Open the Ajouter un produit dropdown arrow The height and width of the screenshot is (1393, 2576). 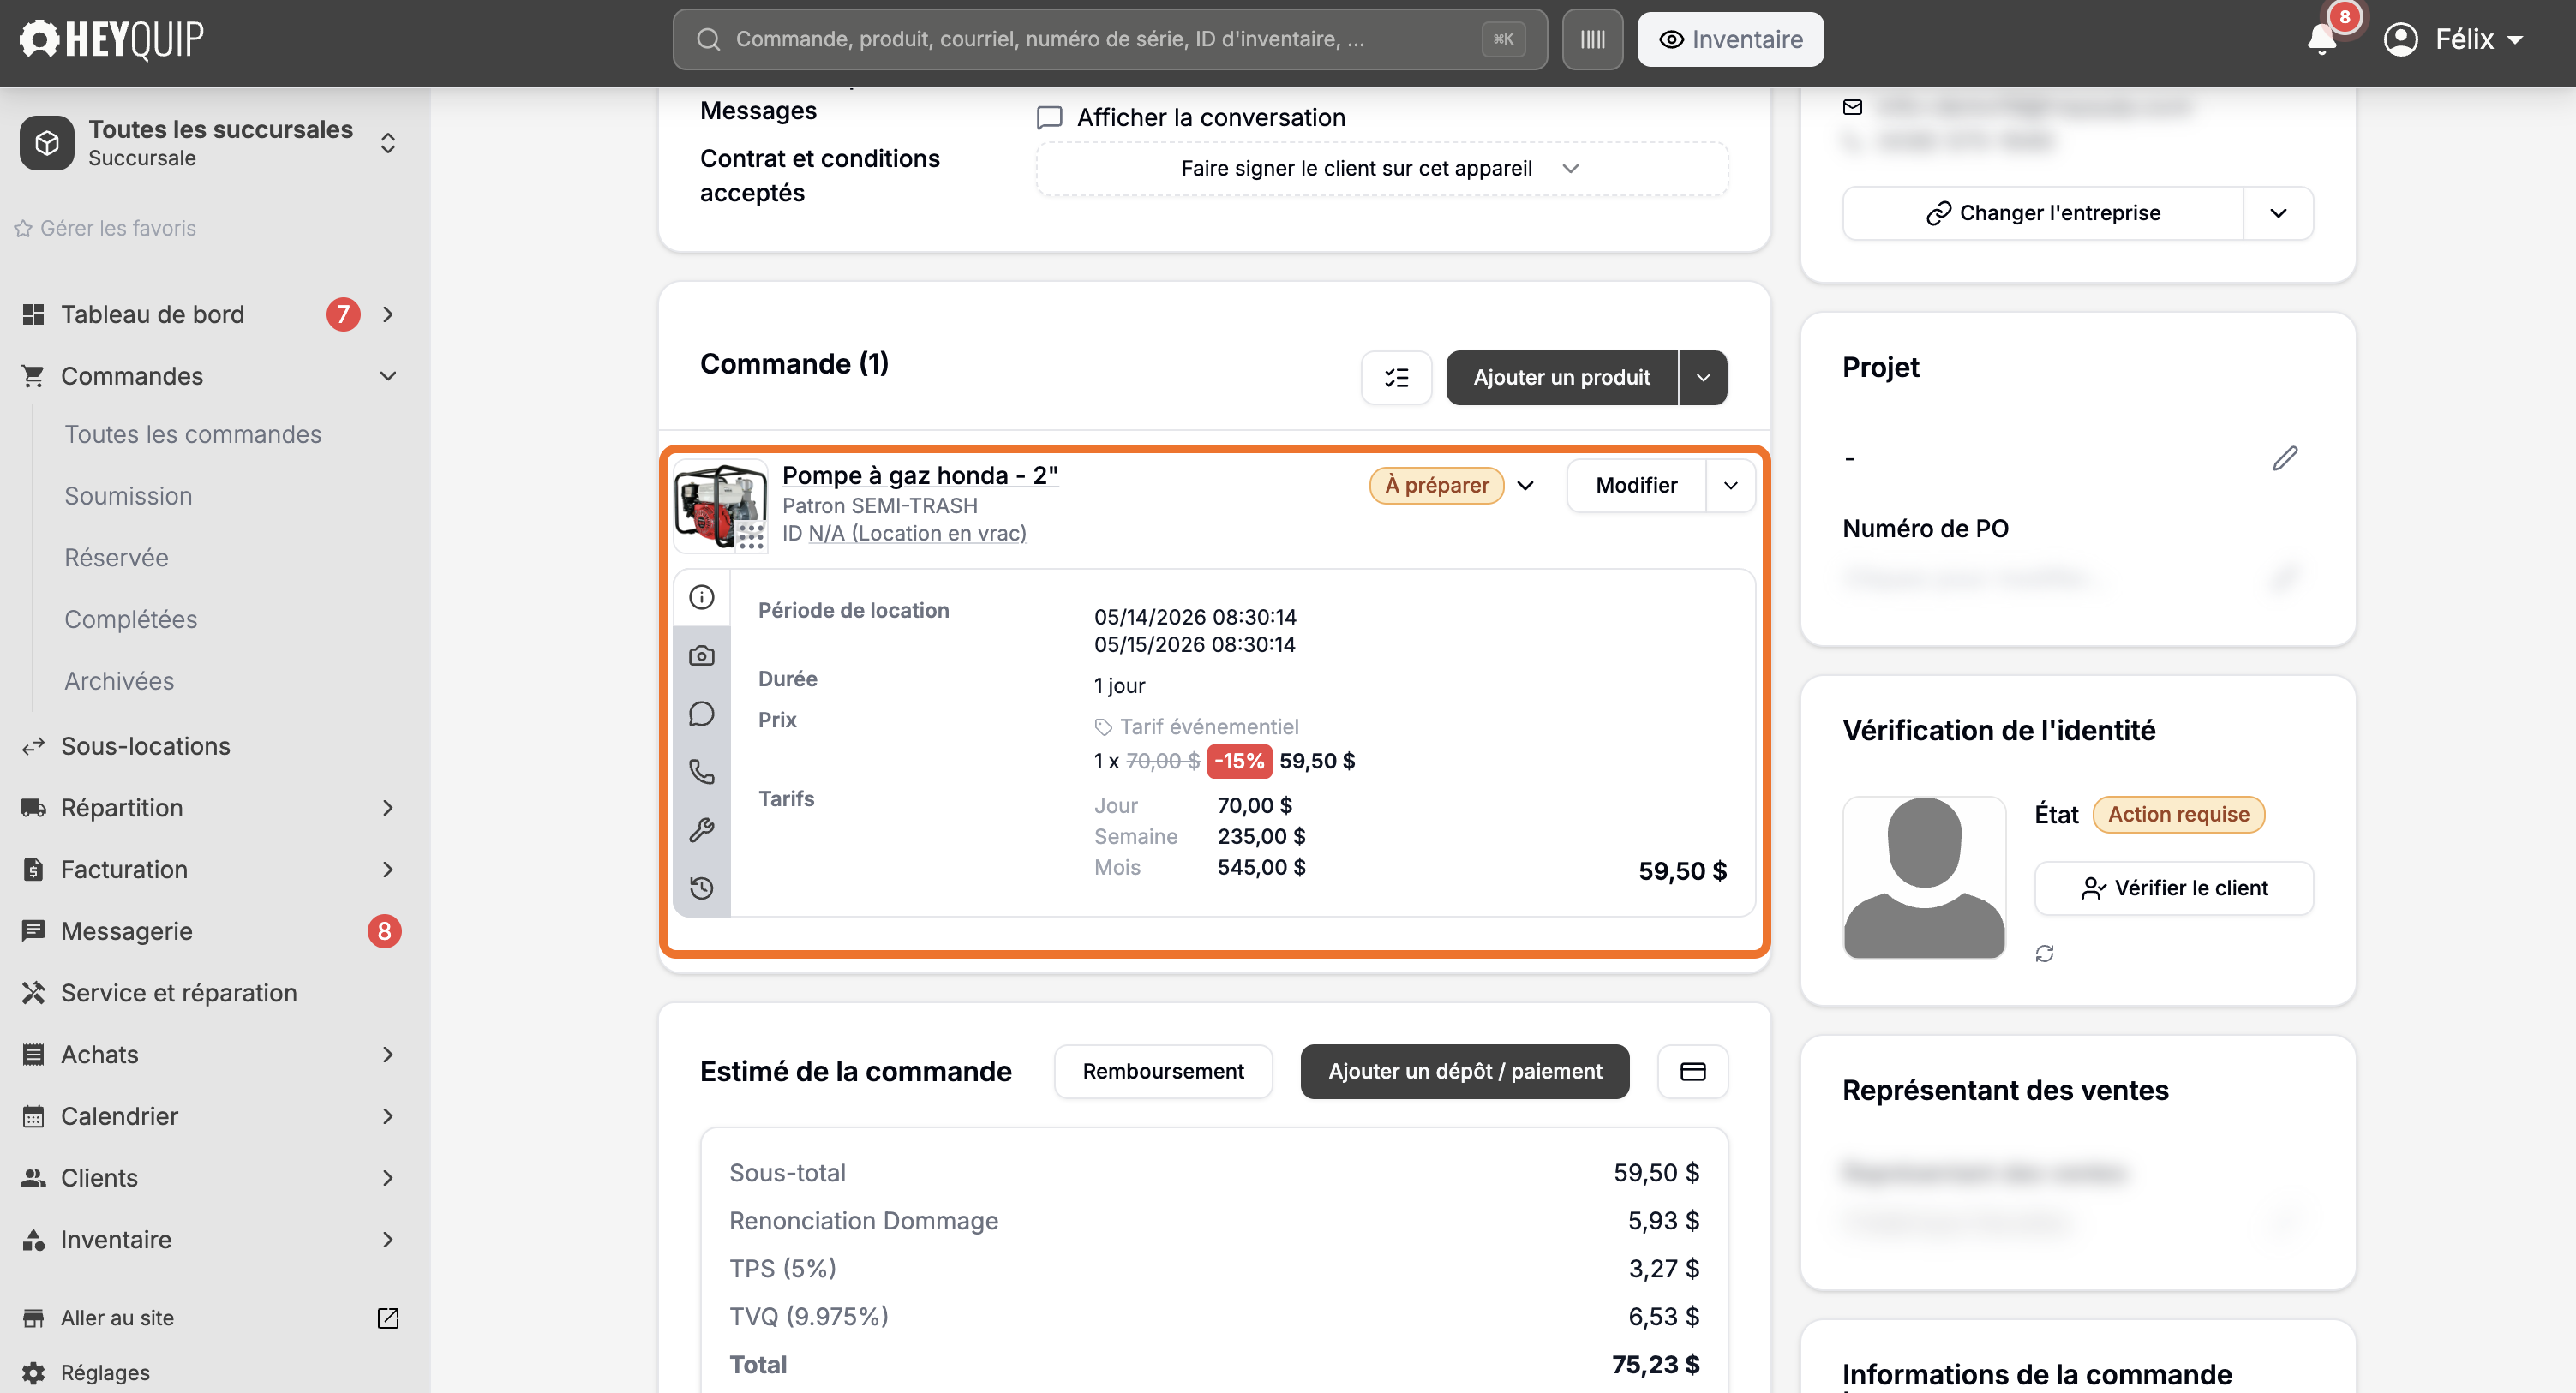1703,377
